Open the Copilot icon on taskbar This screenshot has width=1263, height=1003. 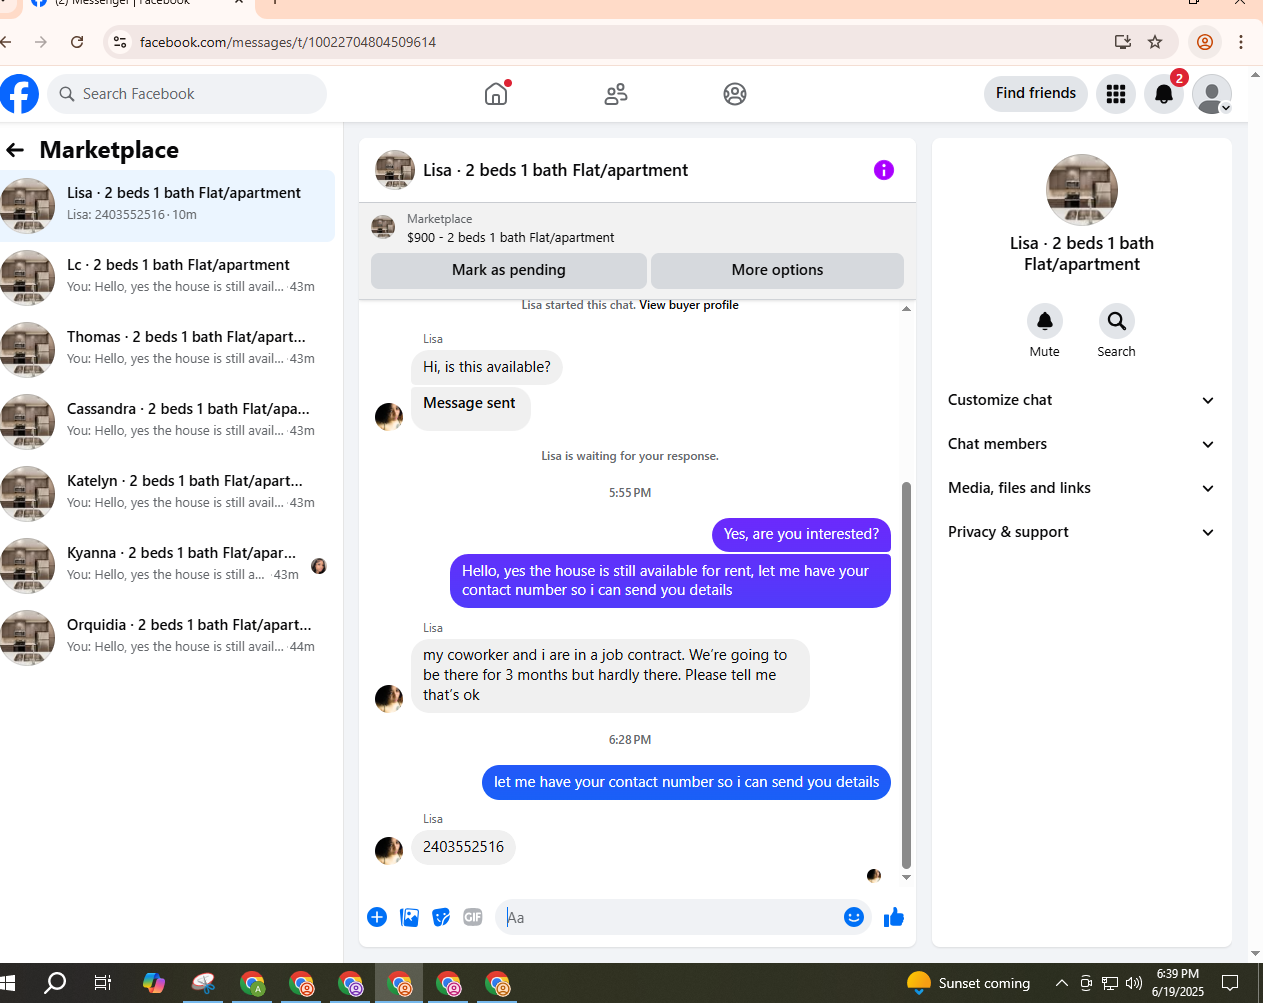point(153,983)
